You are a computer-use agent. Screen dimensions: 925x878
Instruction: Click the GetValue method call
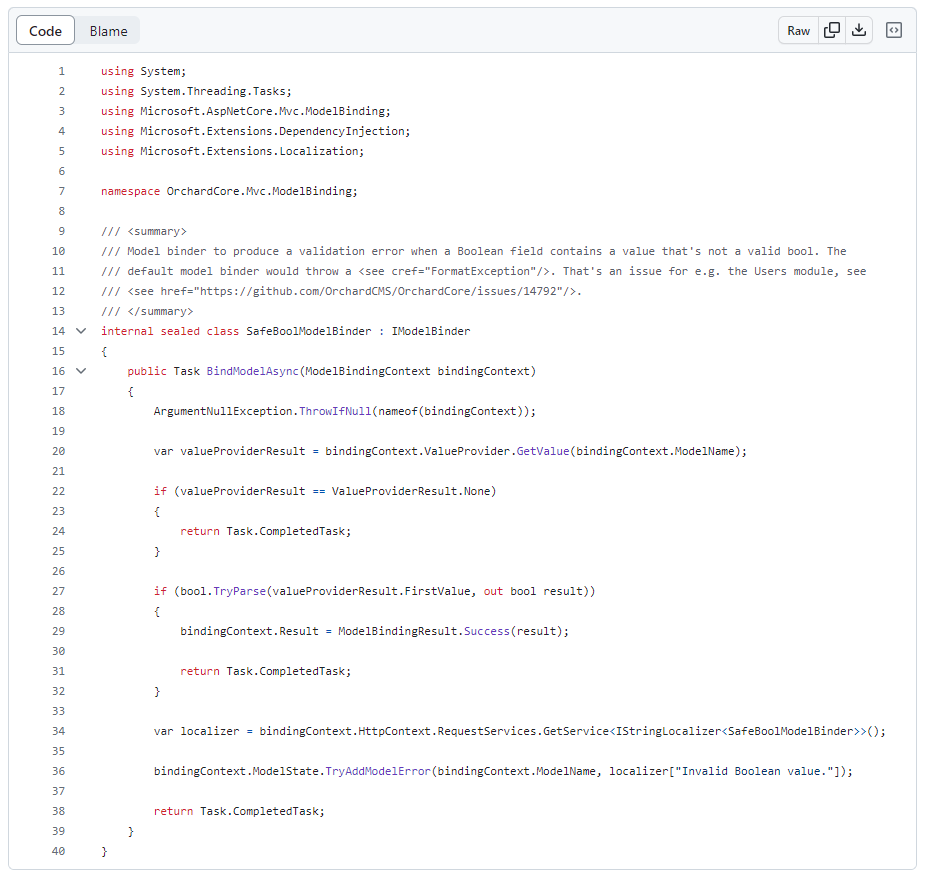[x=543, y=451]
